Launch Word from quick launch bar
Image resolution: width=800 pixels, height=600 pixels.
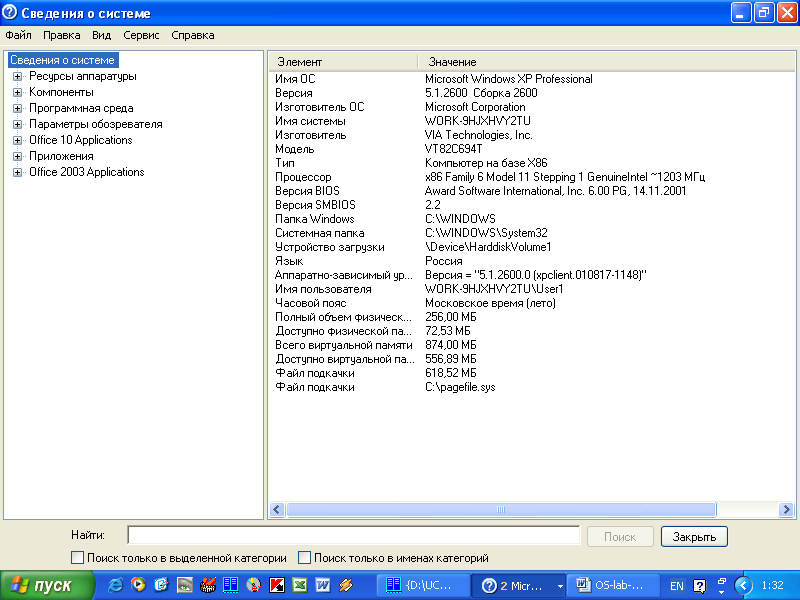click(x=322, y=585)
